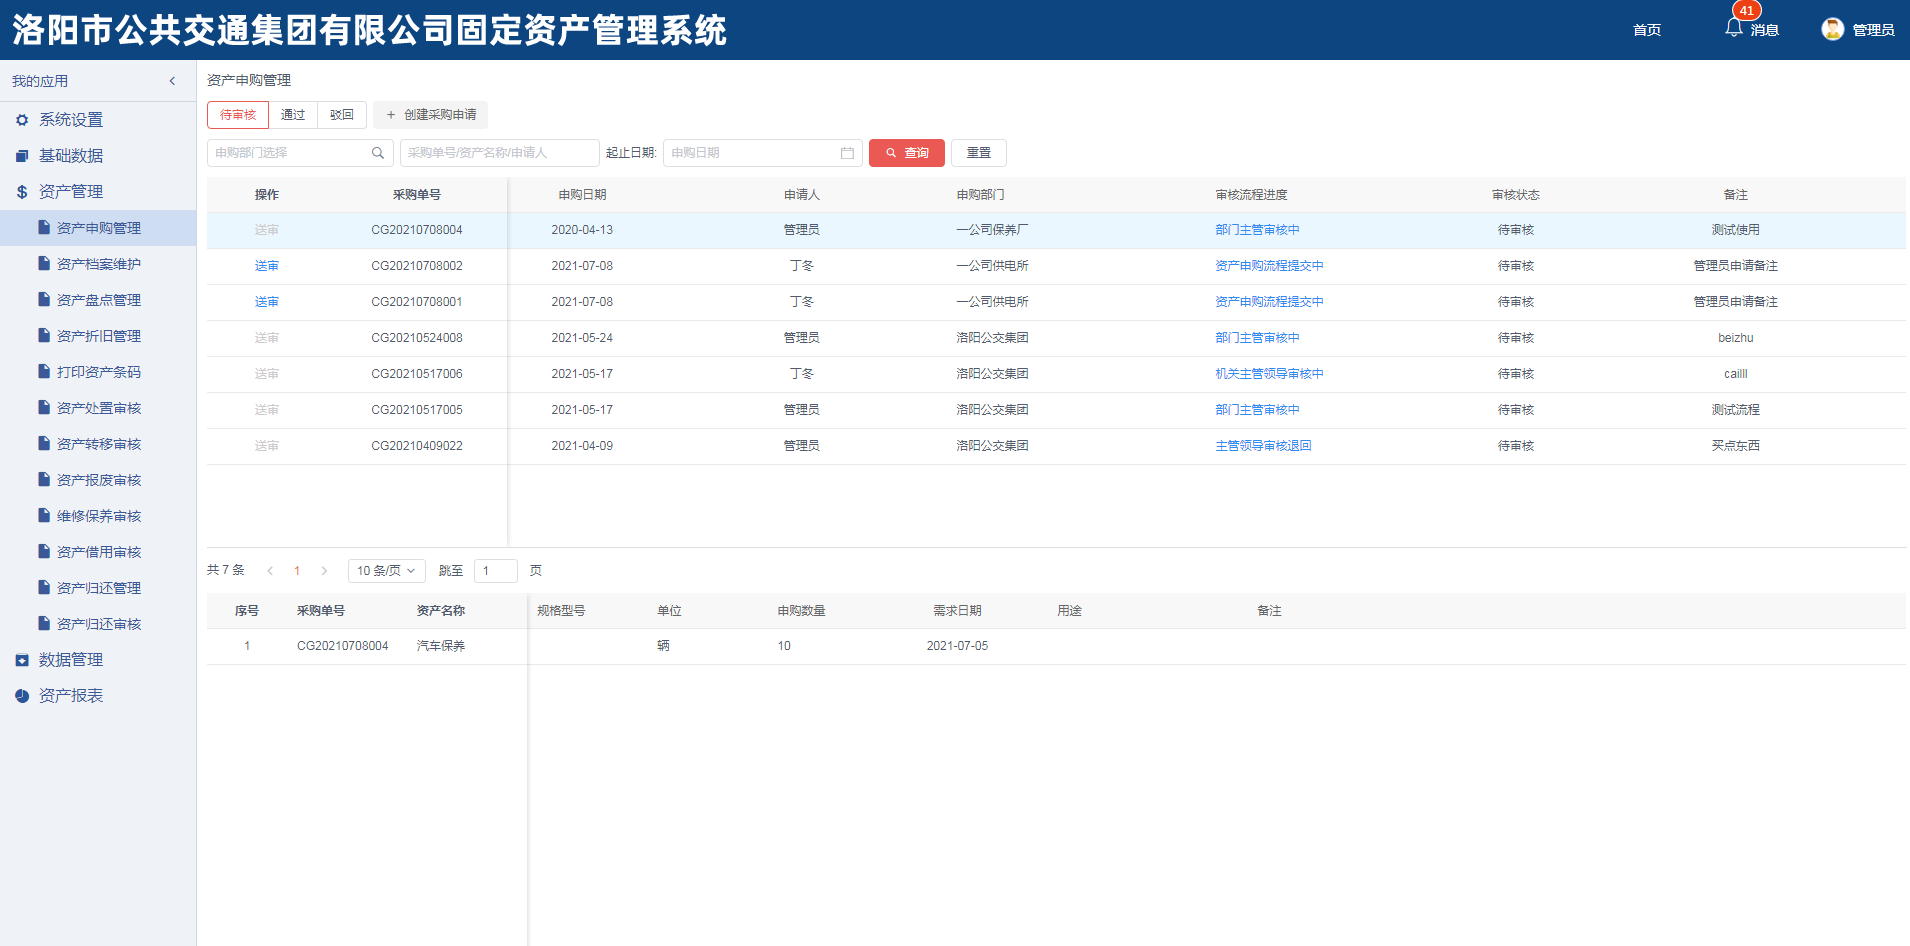The image size is (1910, 946).
Task: Click the calendar icon in date field
Action: pyautogui.click(x=847, y=153)
